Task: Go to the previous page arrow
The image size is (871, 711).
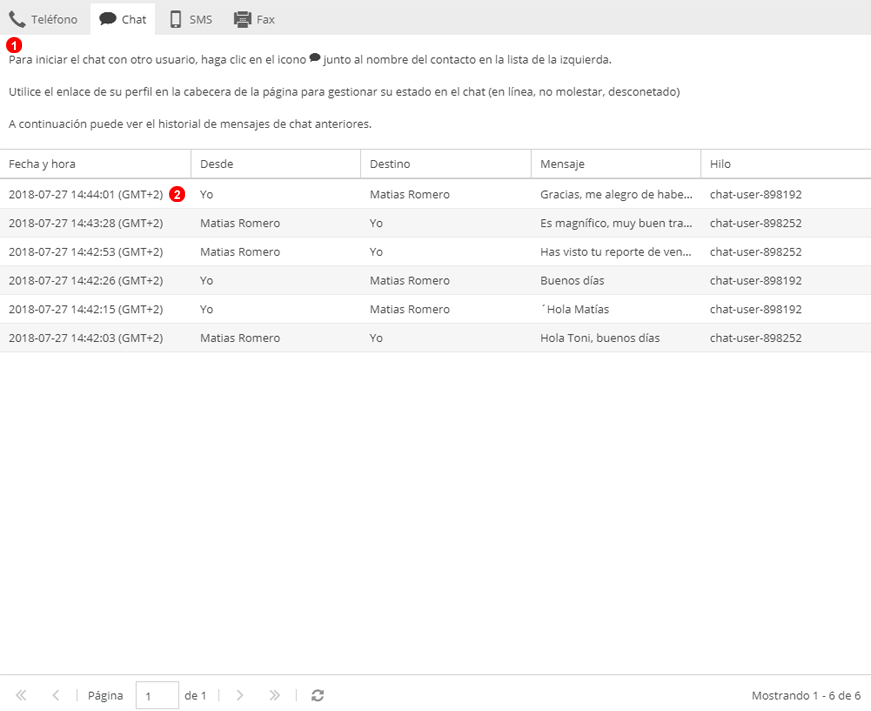Action: pyautogui.click(x=56, y=695)
